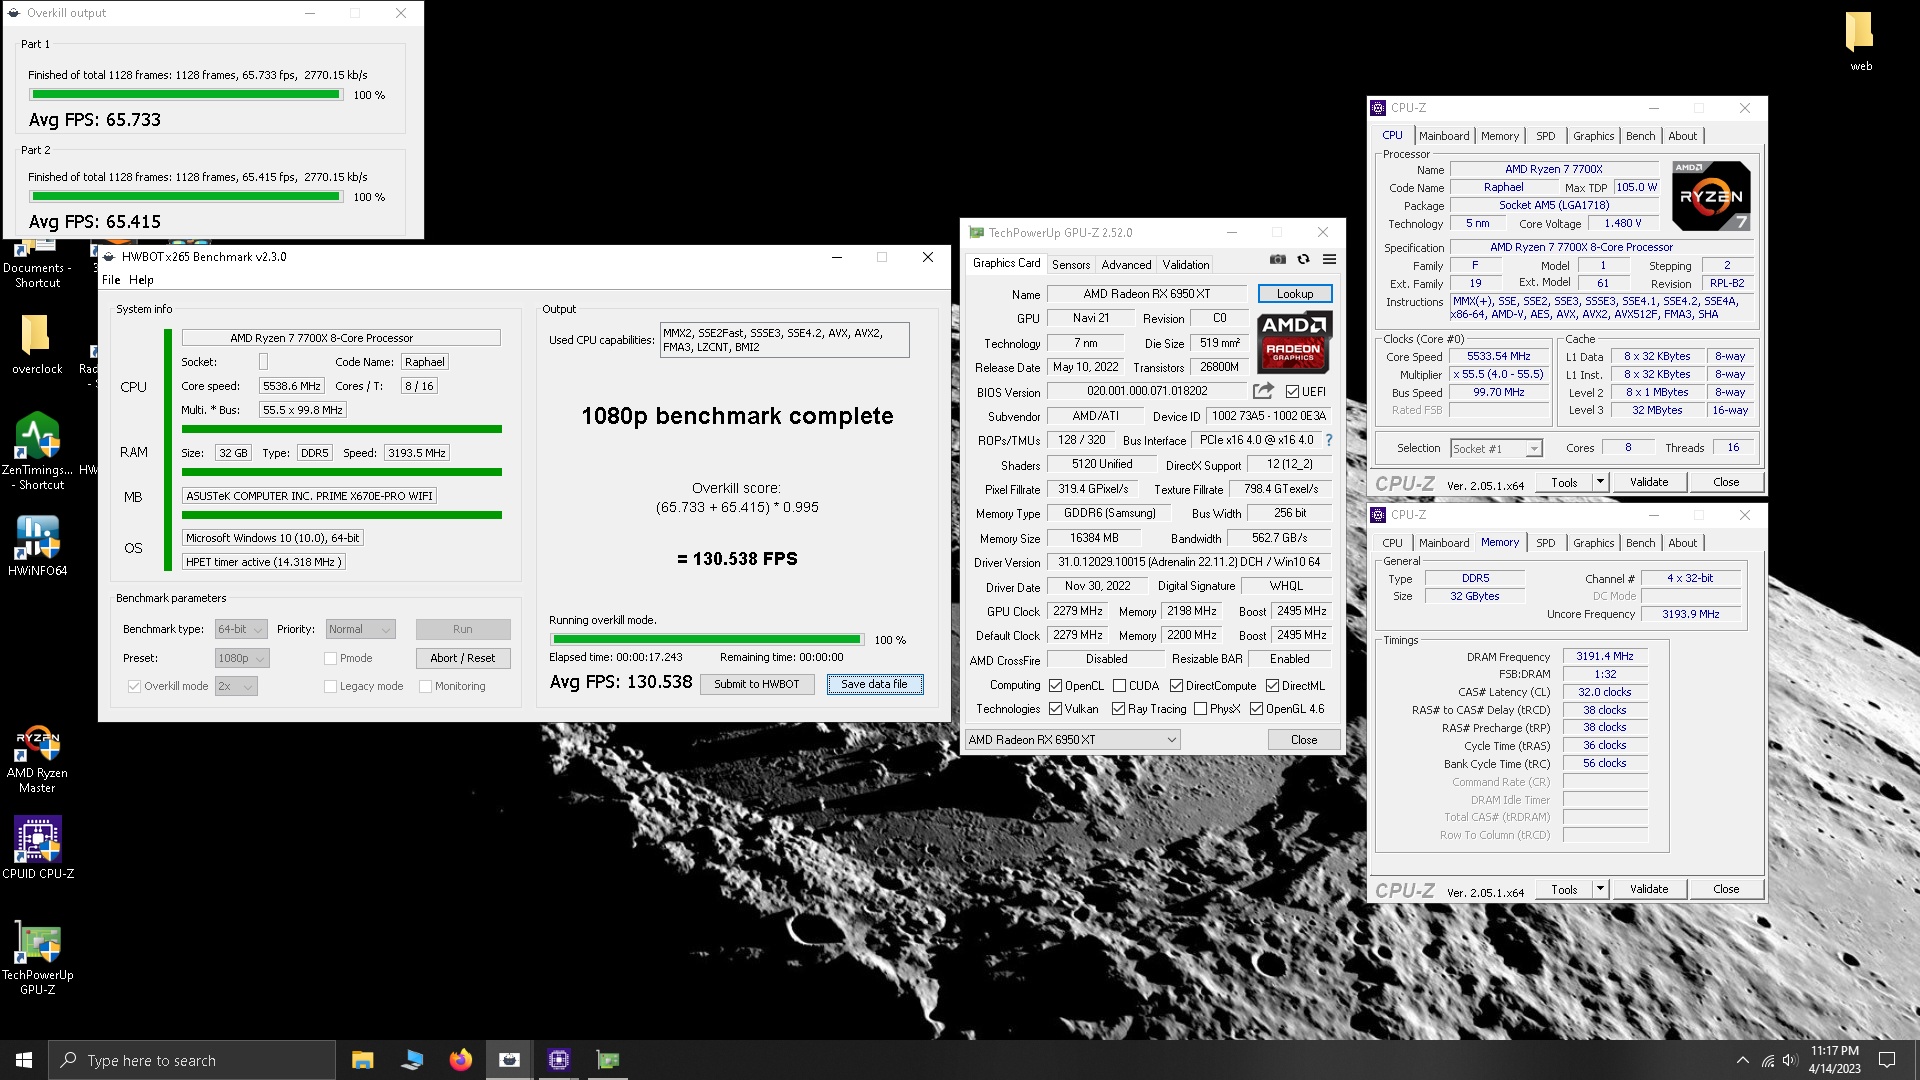Launch the TechPowerUp GPU-Z desktop icon
The height and width of the screenshot is (1080, 1920).
pos(37,957)
